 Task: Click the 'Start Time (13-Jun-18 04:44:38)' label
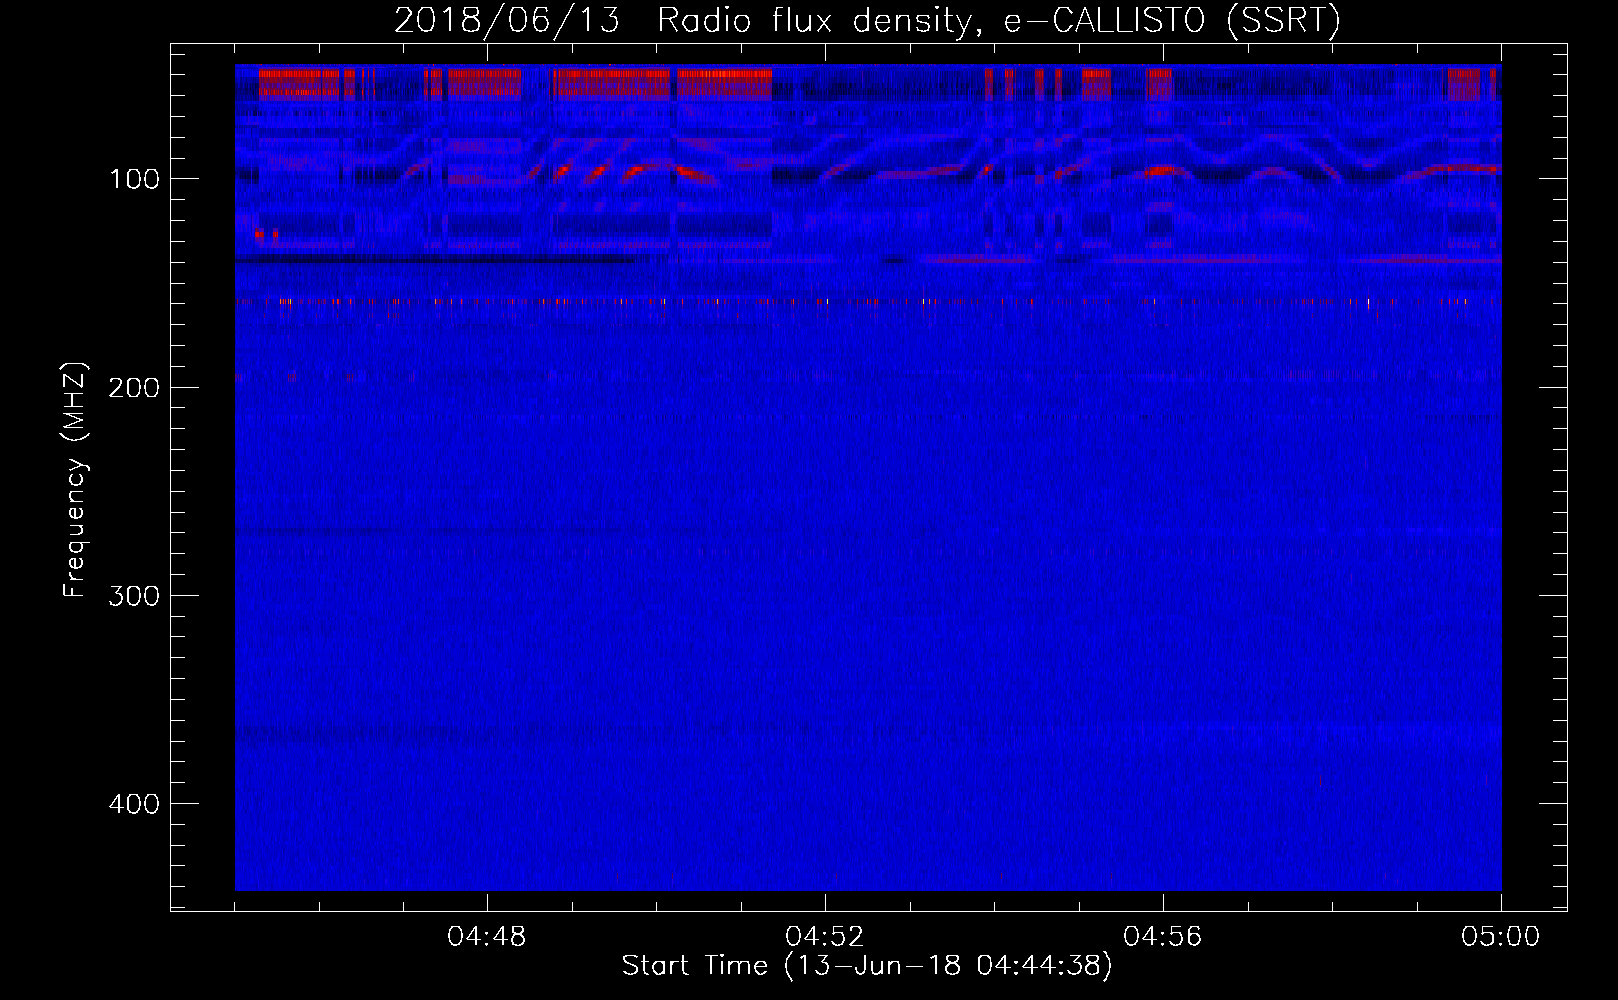click(x=867, y=966)
